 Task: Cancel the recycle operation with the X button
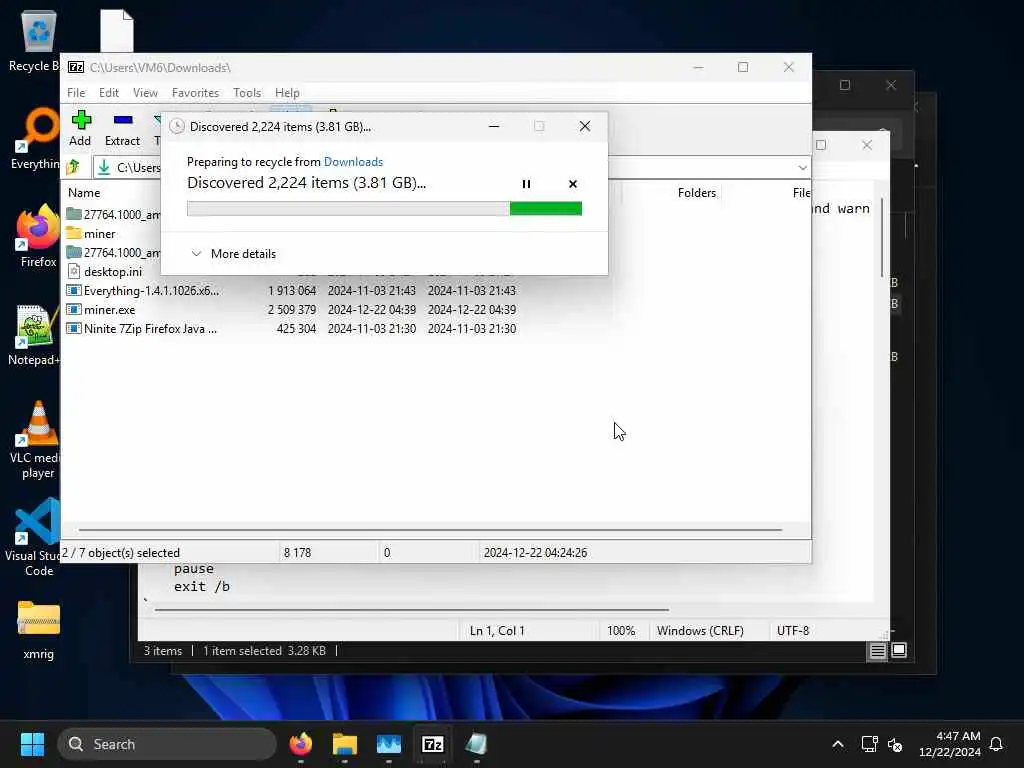tap(573, 184)
